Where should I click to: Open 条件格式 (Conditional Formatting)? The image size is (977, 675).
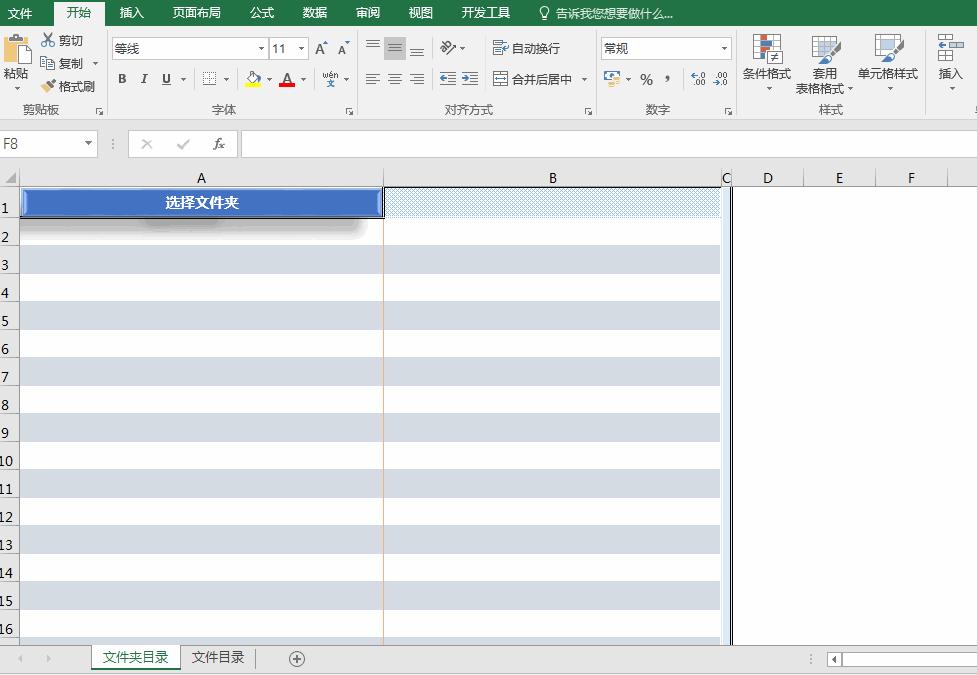tap(767, 62)
